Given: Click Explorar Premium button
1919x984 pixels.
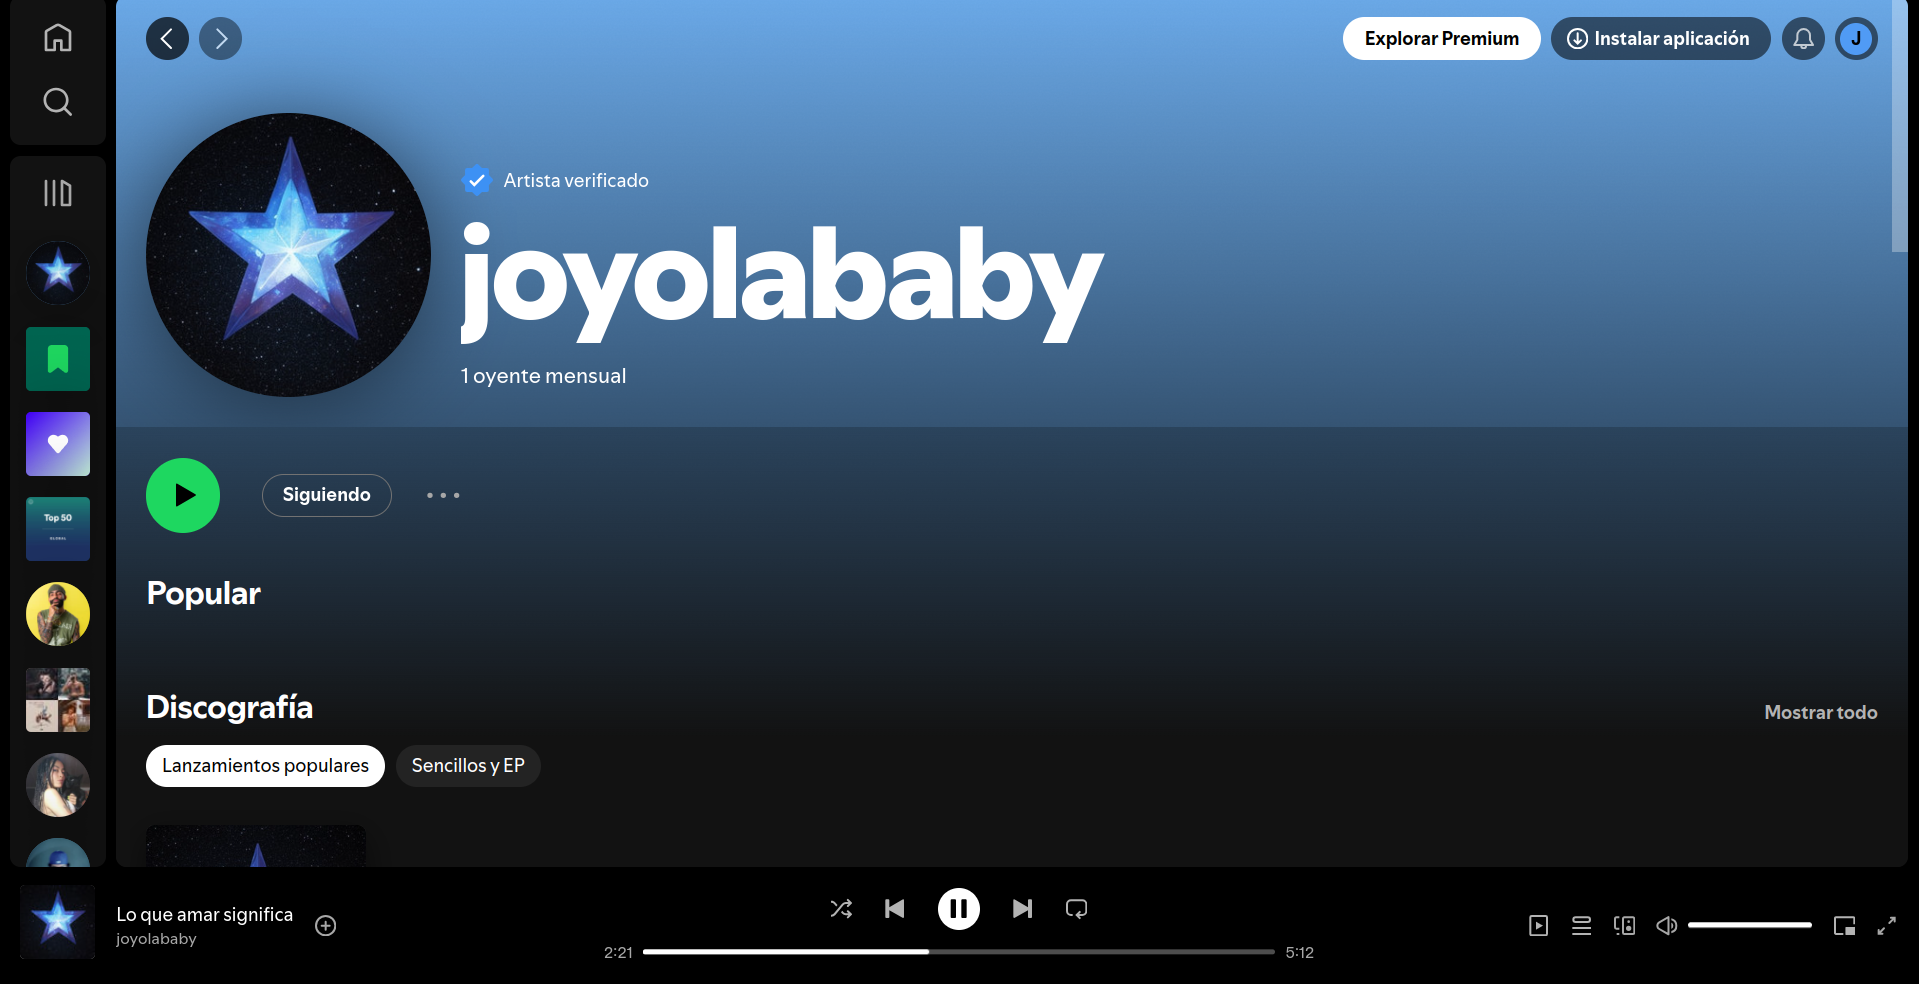Looking at the screenshot, I should point(1441,39).
